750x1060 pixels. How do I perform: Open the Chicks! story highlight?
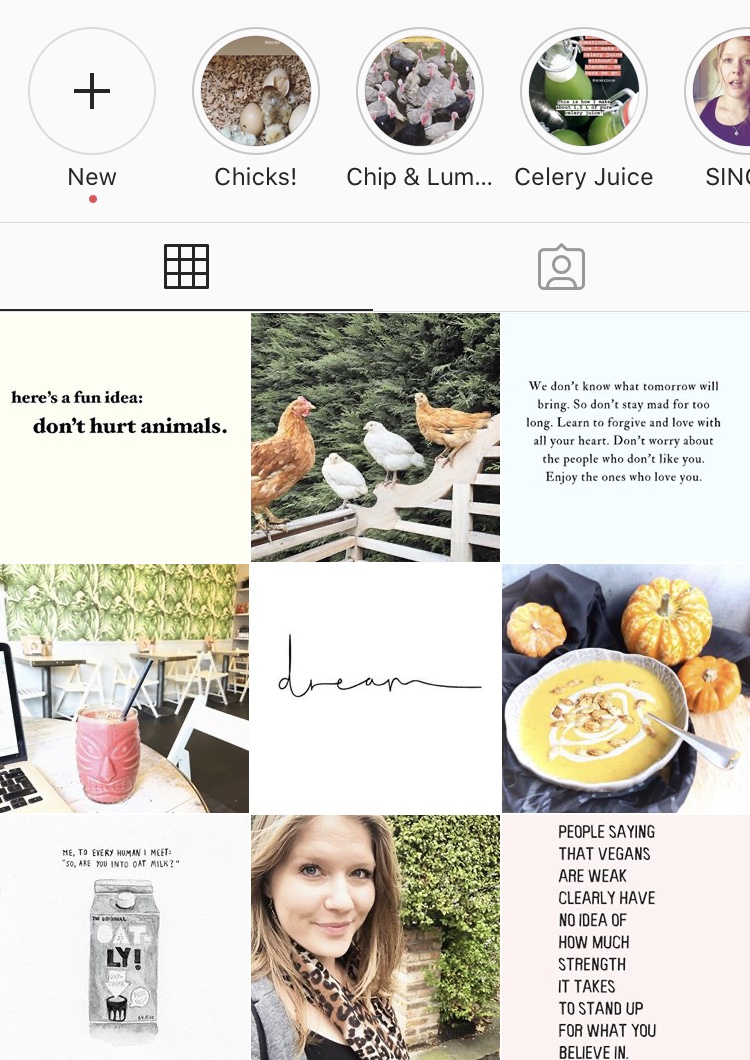256,91
